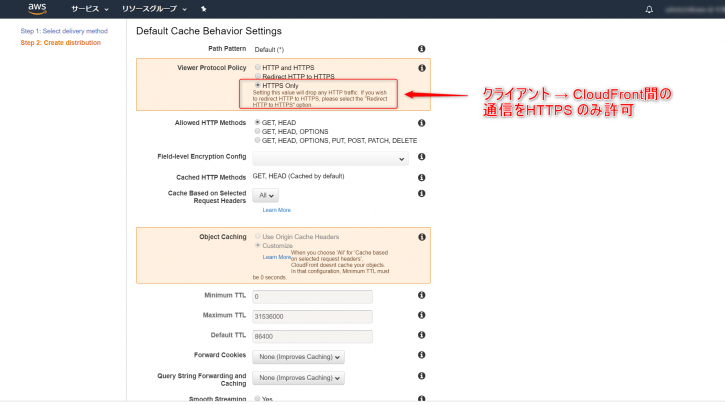This screenshot has width=725, height=405.
Task: Open Field-level Encryption Config dropdown
Action: [330, 159]
